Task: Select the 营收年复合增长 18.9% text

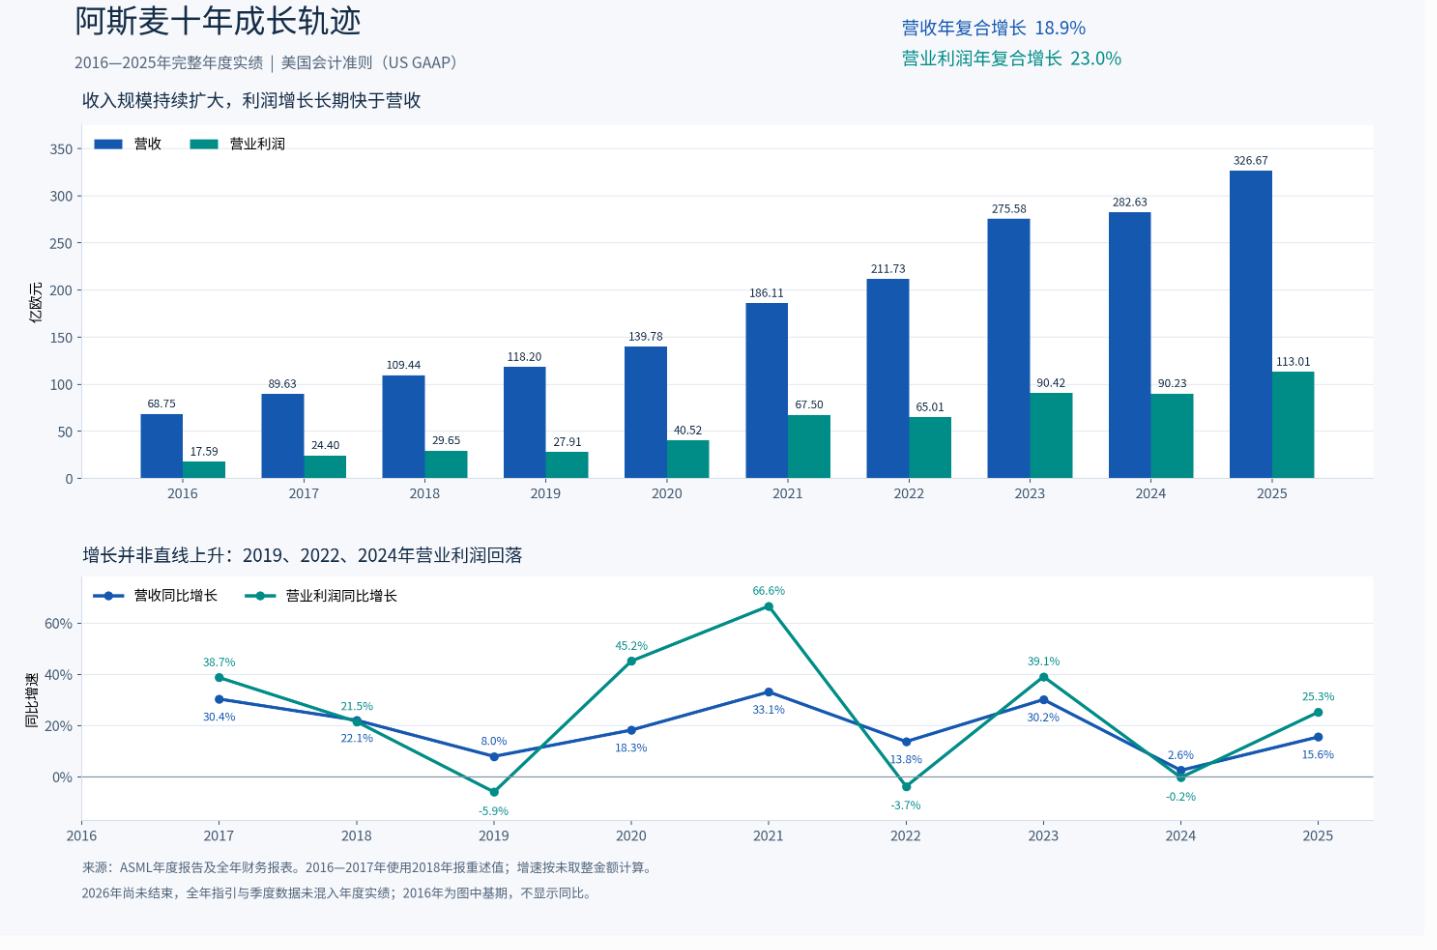Action: click(x=993, y=28)
